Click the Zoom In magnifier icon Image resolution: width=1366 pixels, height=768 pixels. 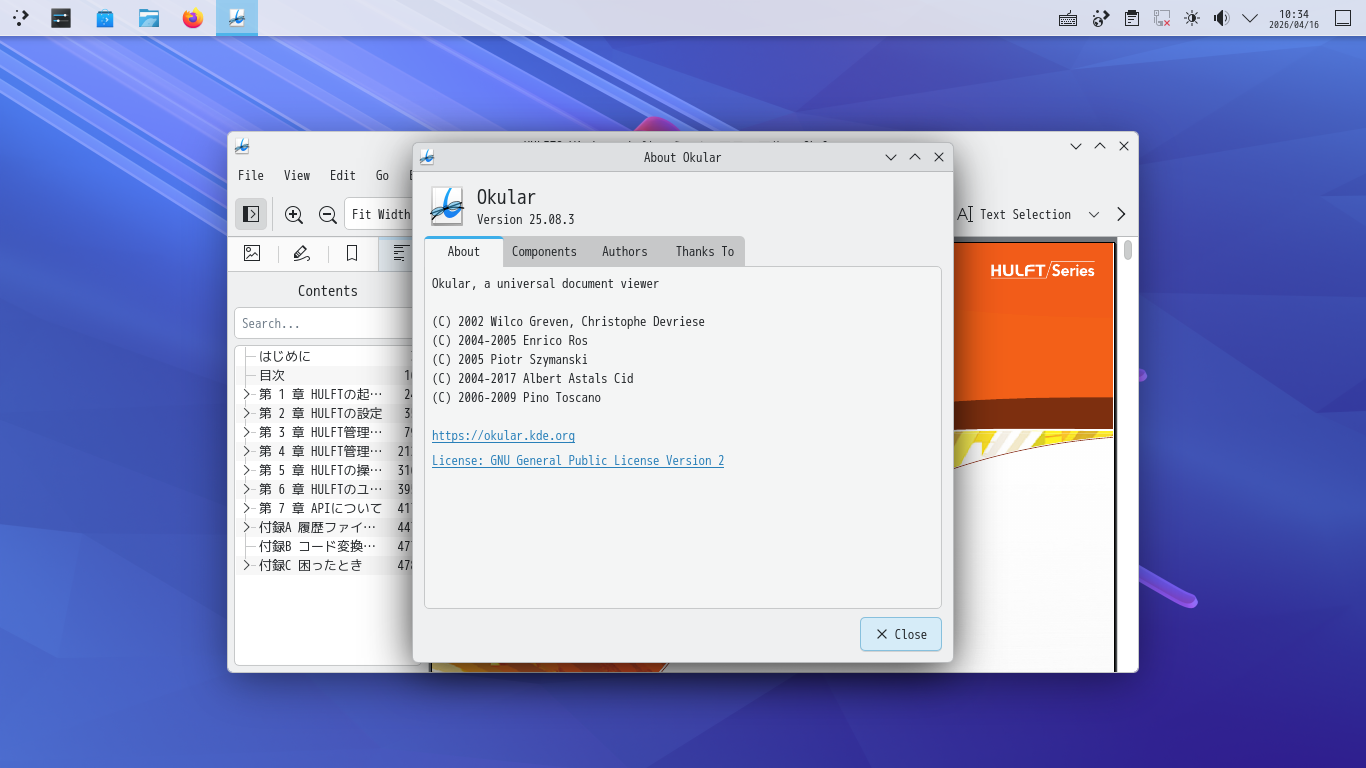(293, 214)
